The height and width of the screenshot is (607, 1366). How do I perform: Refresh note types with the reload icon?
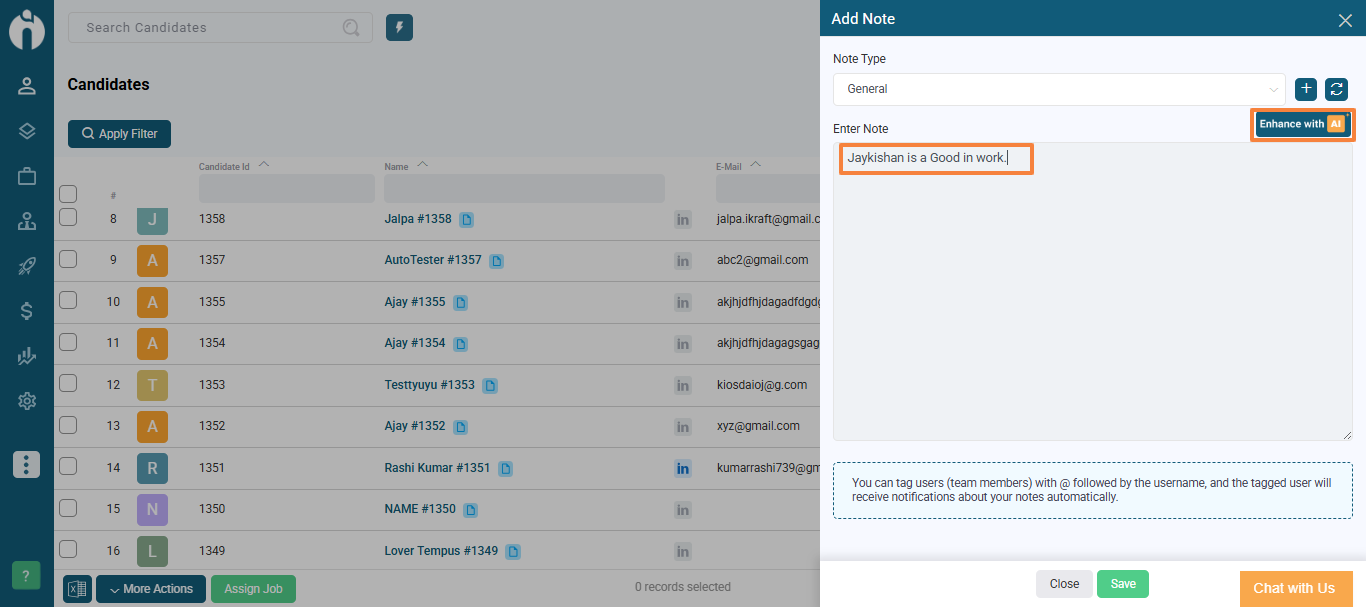pyautogui.click(x=1336, y=89)
